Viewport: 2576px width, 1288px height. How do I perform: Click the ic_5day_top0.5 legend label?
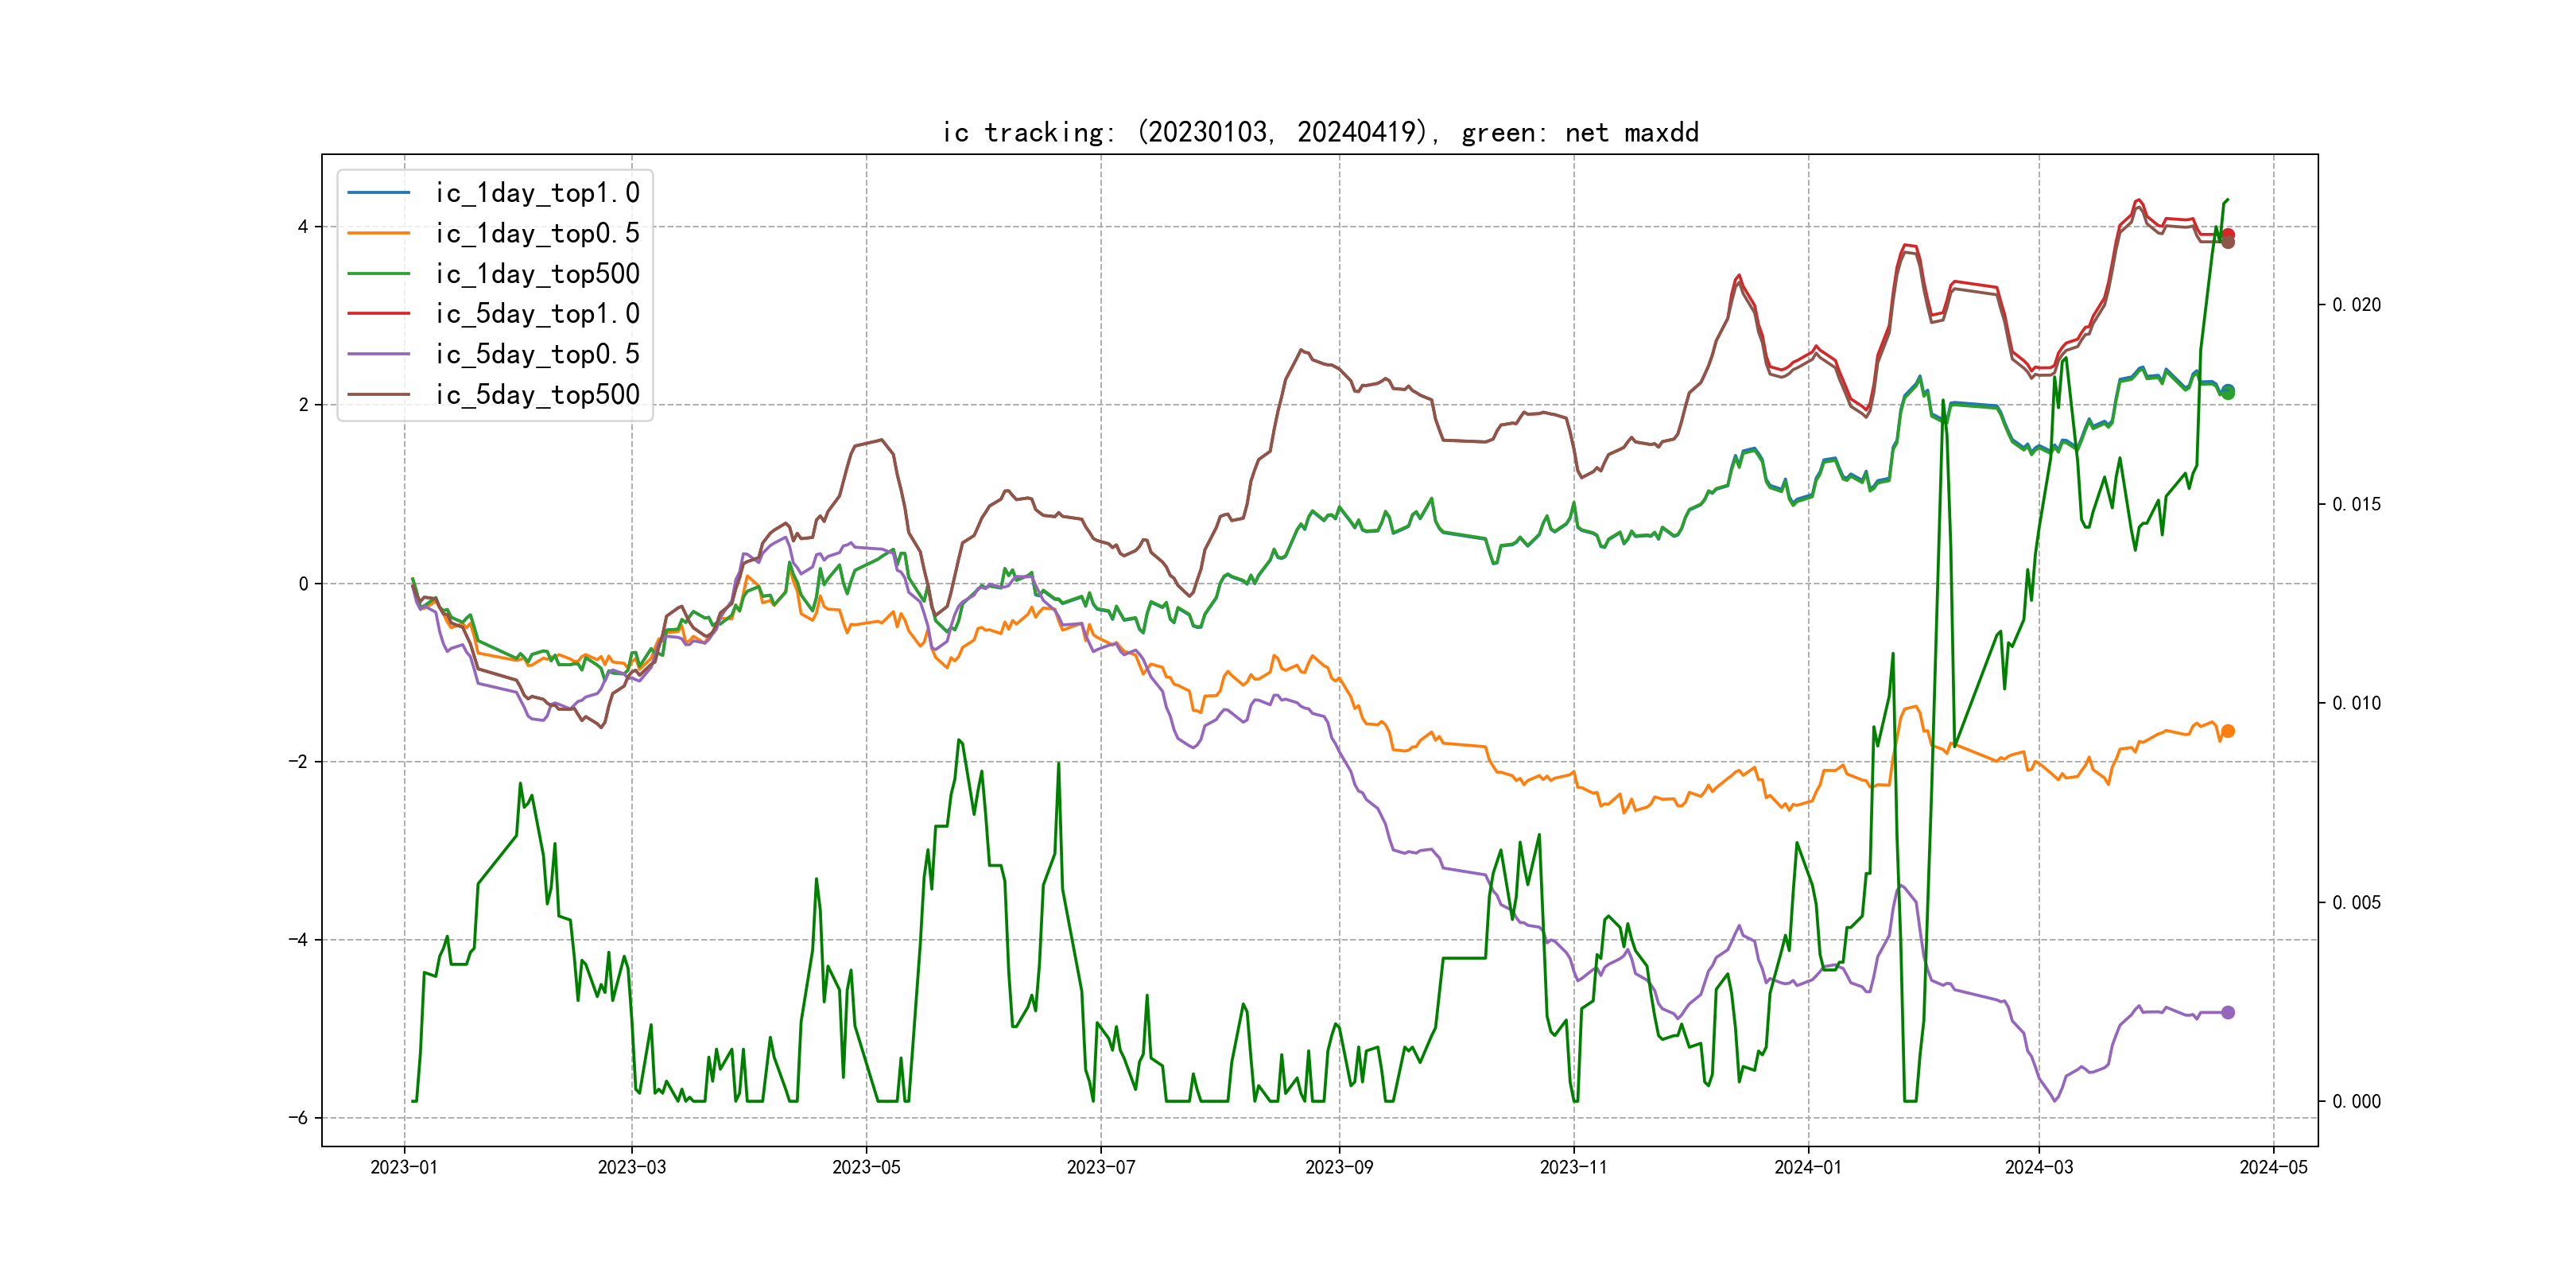coord(537,354)
